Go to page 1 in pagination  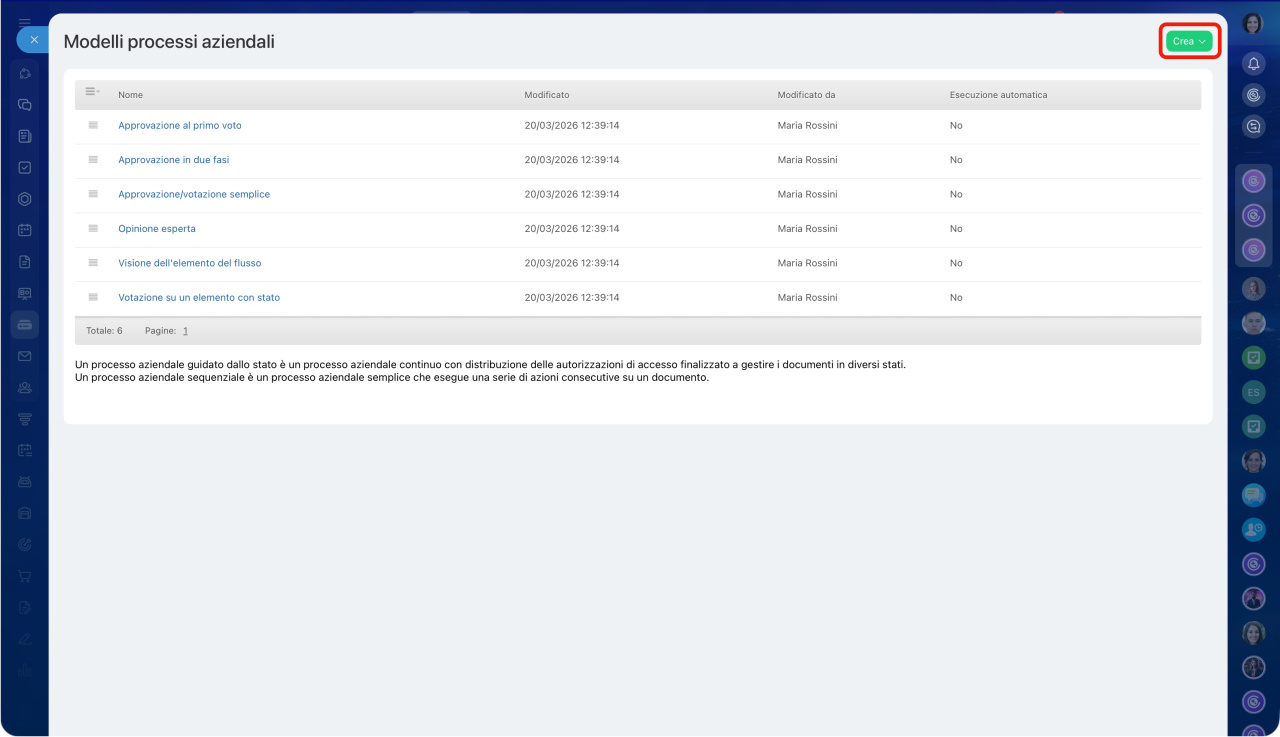[x=185, y=330]
